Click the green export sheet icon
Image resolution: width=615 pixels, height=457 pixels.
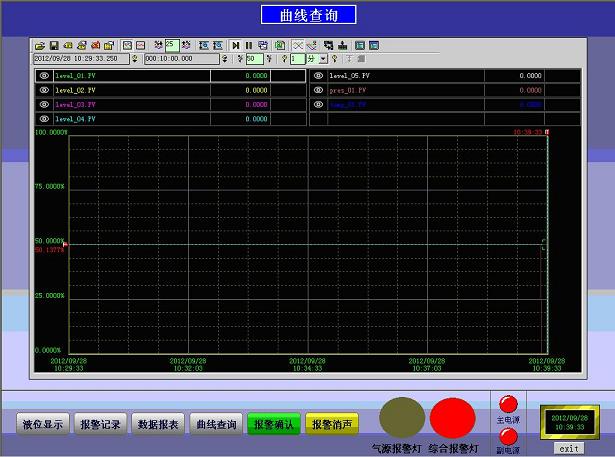(280, 46)
